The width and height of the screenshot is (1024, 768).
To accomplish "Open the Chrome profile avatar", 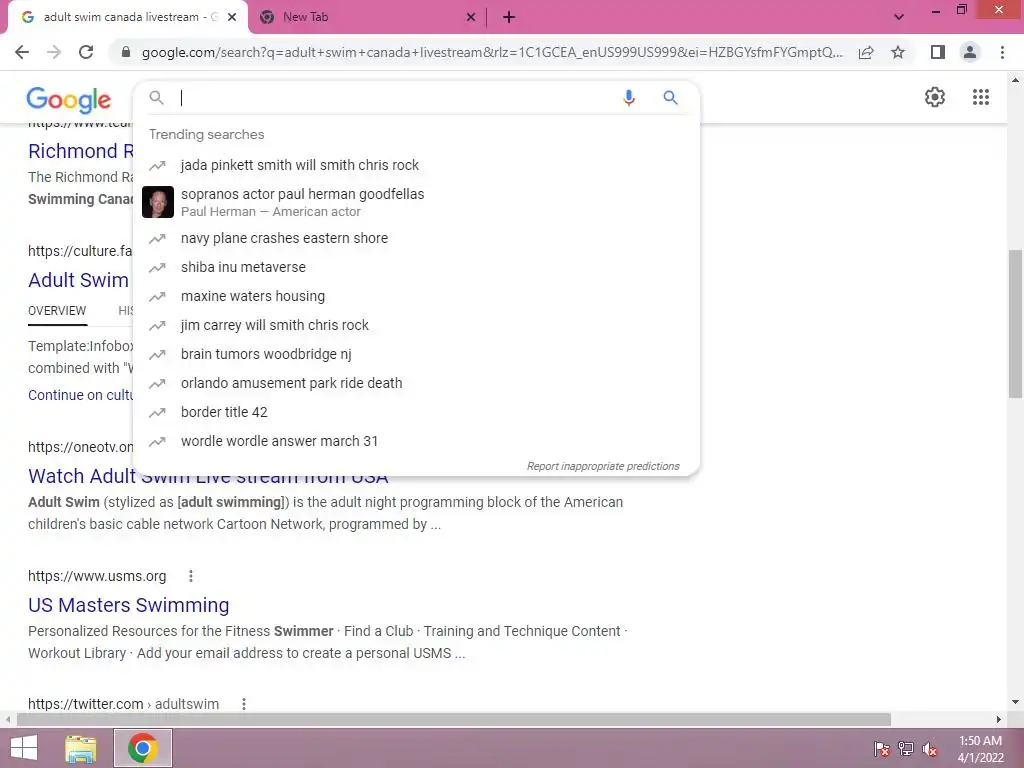I will pos(970,52).
